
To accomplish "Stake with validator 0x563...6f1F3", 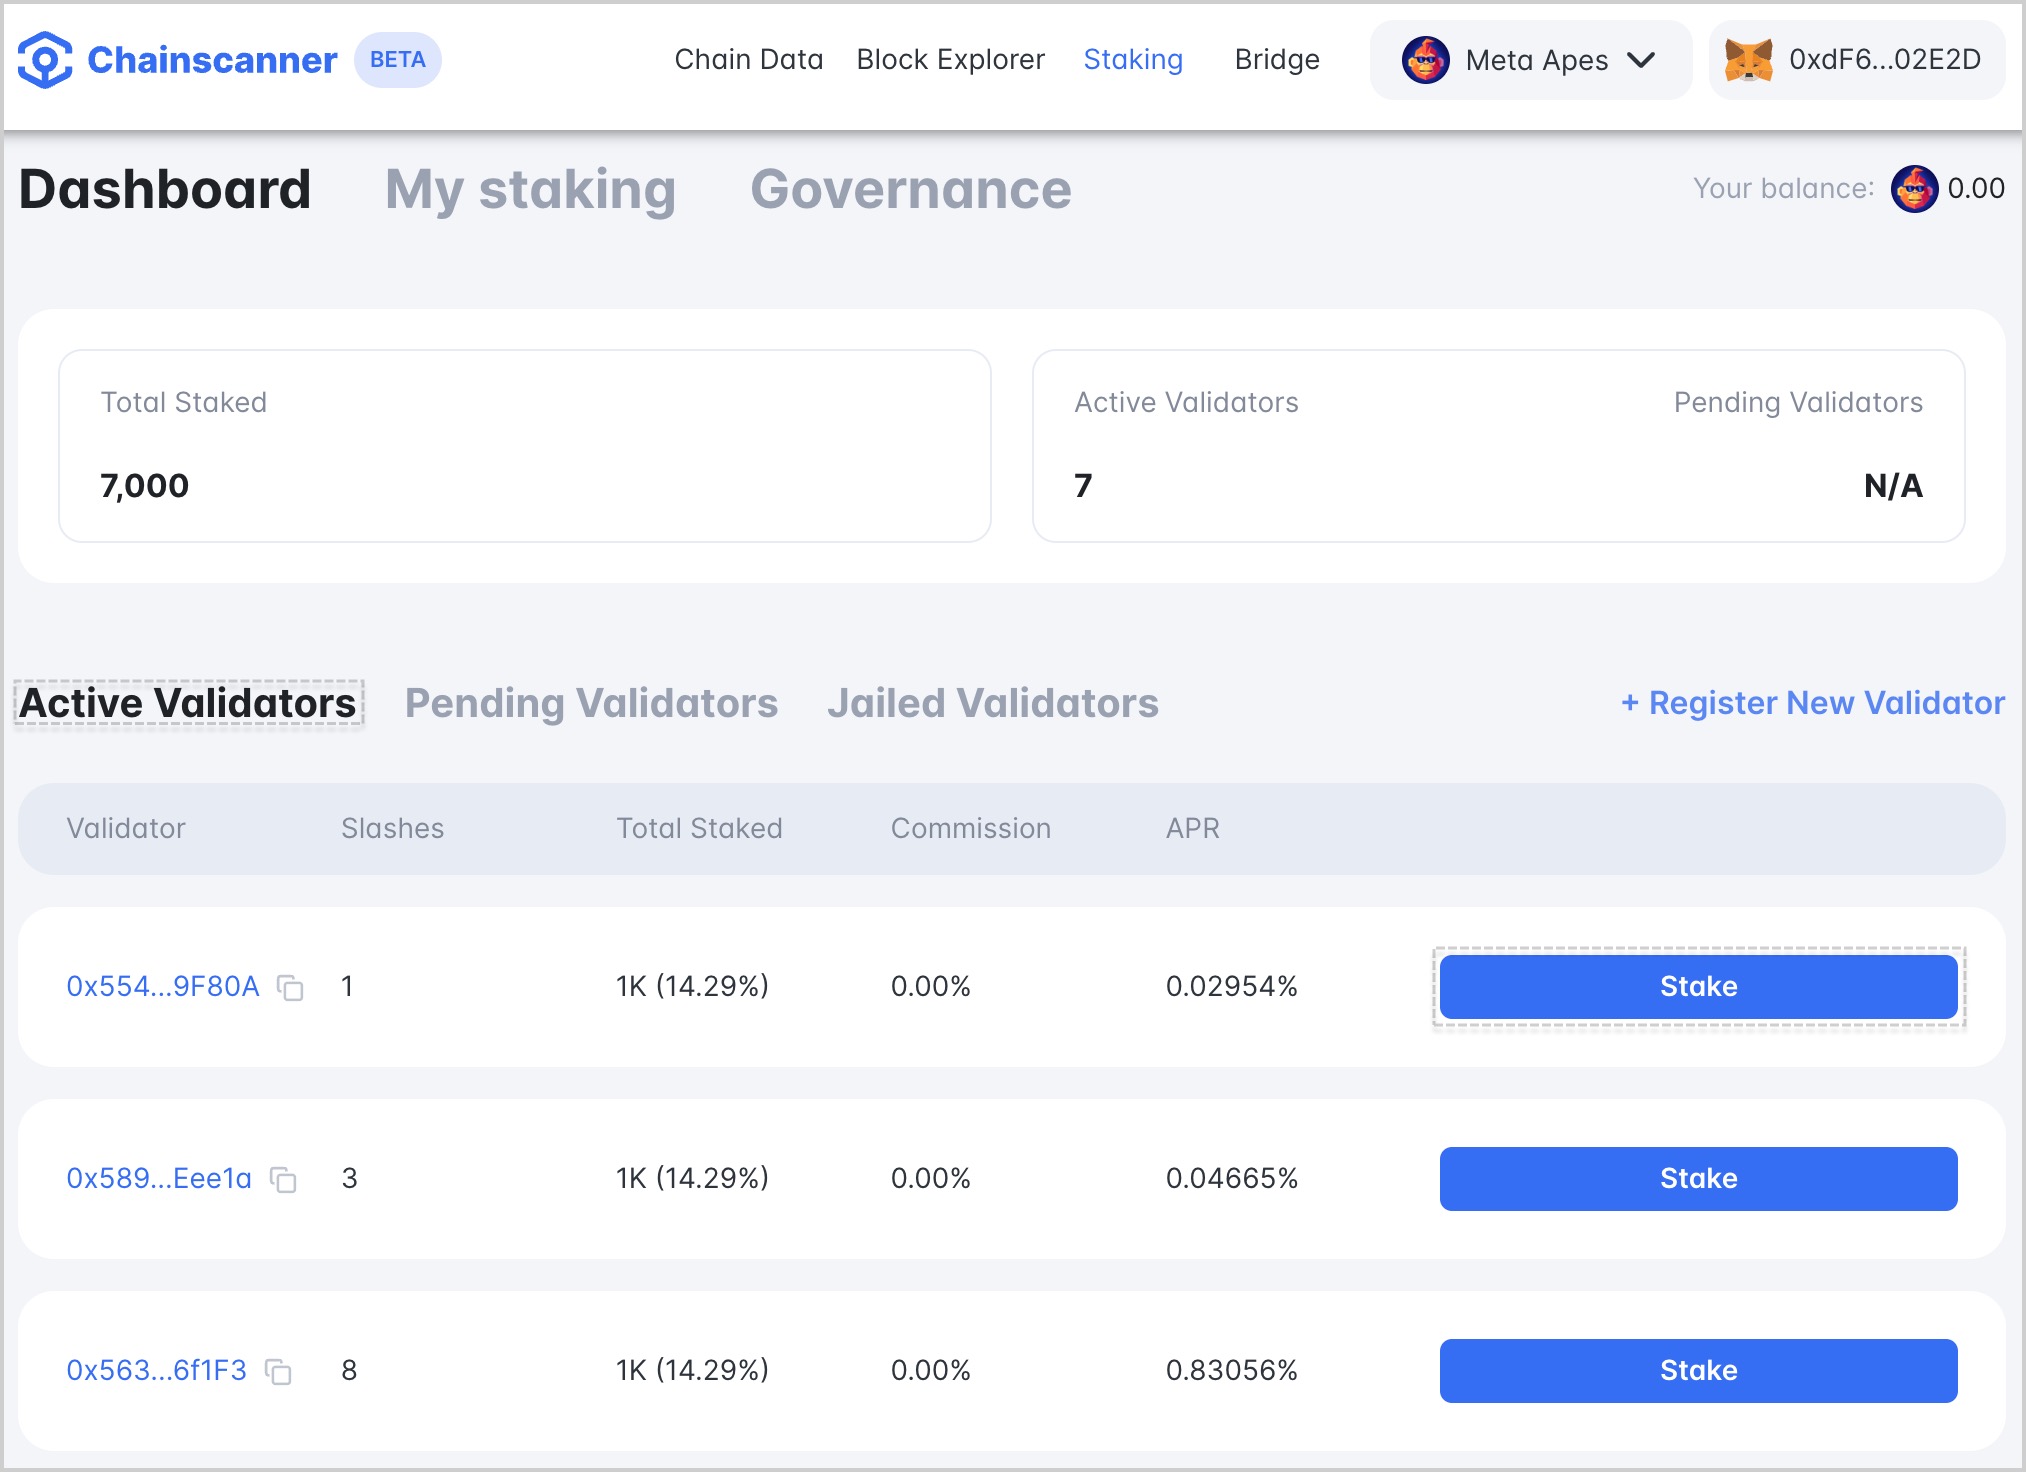I will point(1699,1371).
